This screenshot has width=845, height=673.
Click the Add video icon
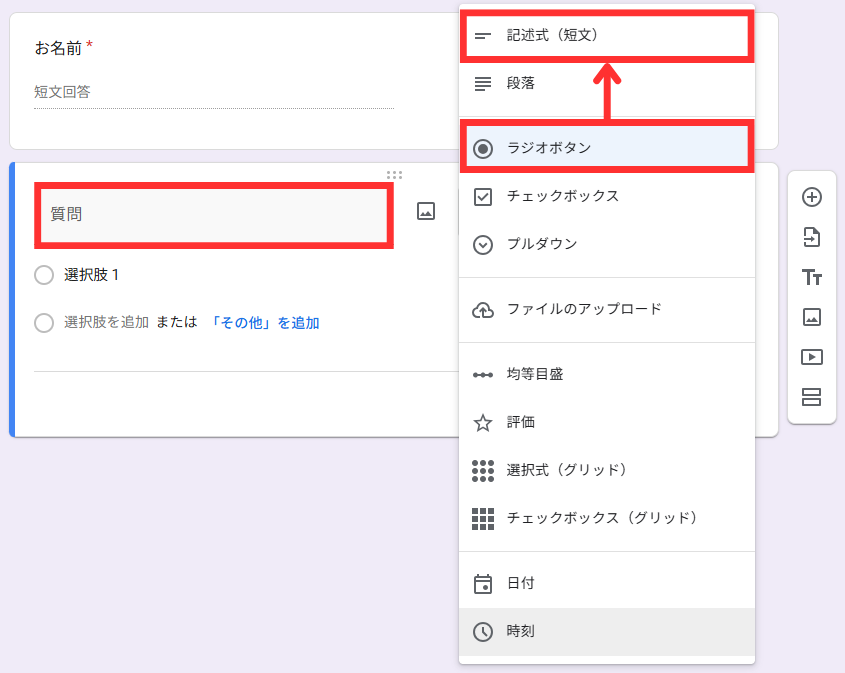(x=812, y=357)
